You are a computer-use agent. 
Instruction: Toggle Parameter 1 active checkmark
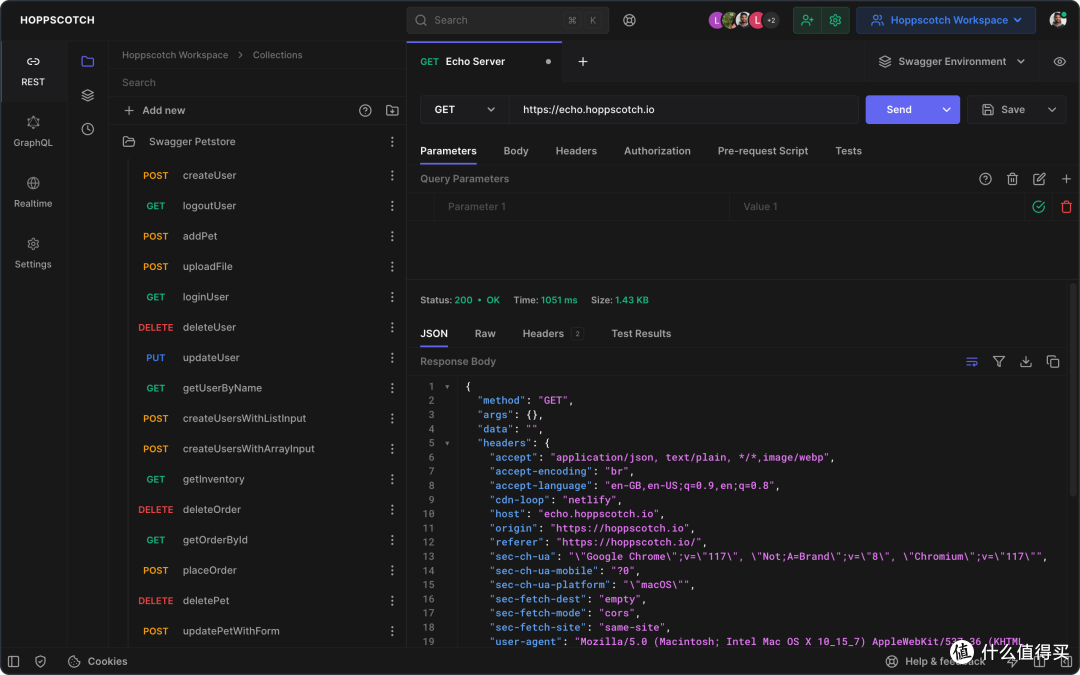pyautogui.click(x=1039, y=207)
